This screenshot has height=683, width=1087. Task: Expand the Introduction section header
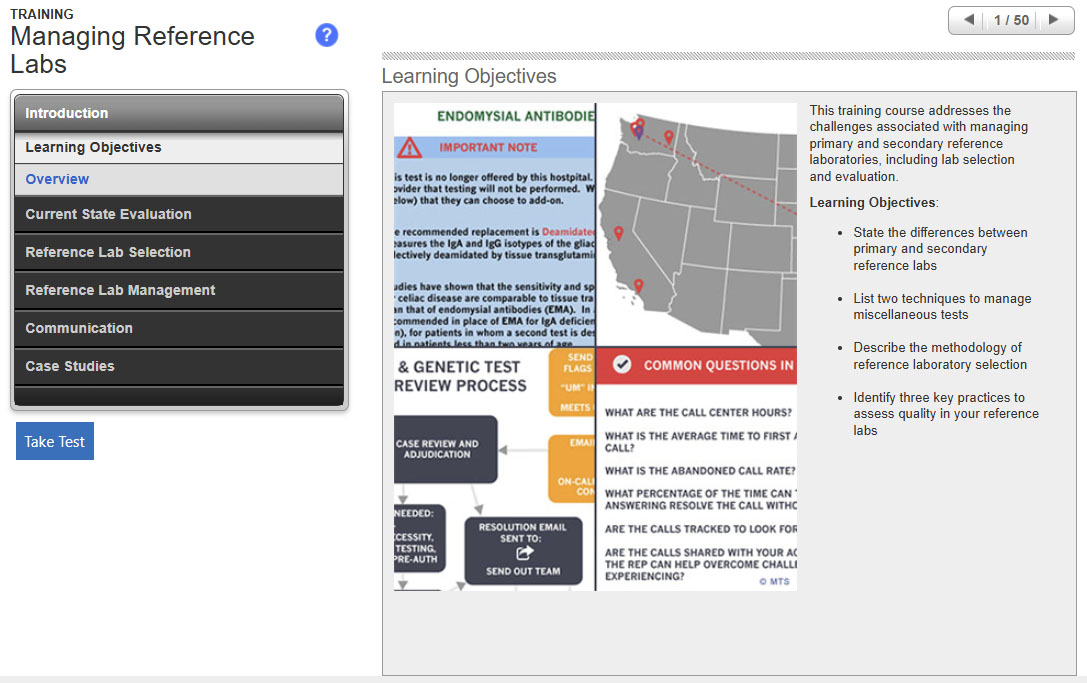[179, 113]
